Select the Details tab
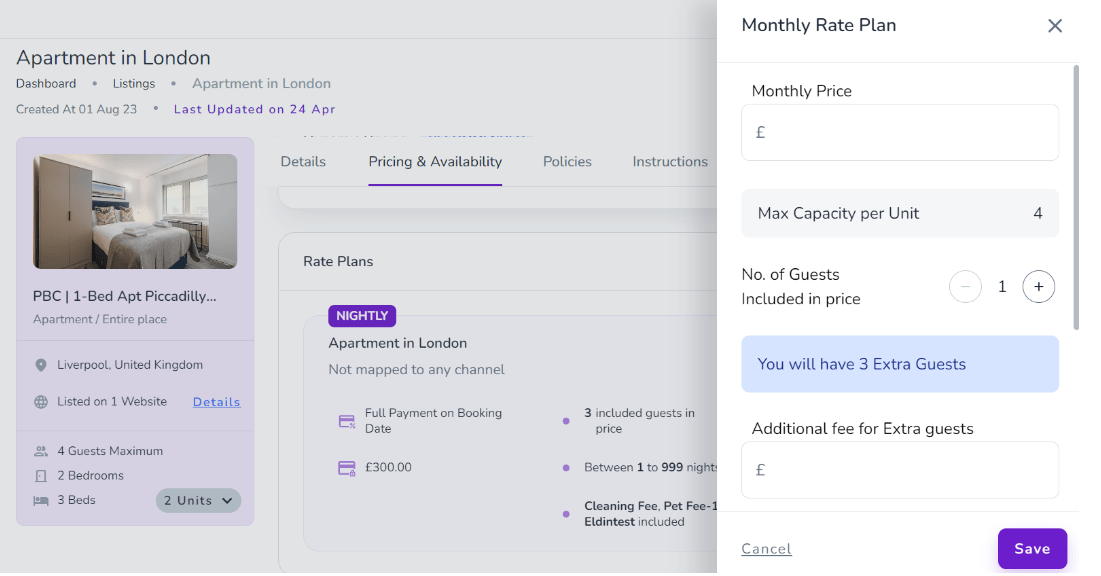This screenshot has width=1101, height=576. [303, 161]
